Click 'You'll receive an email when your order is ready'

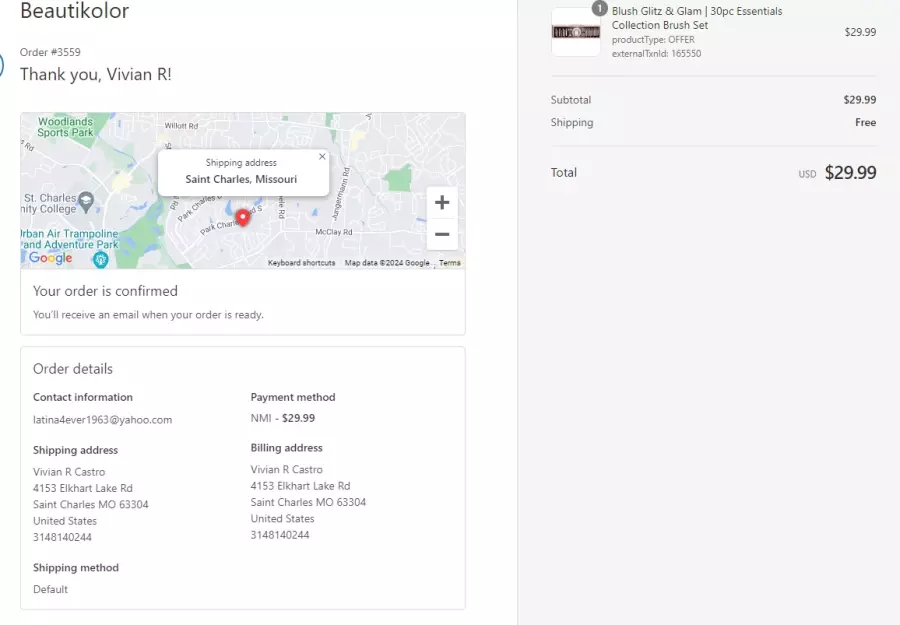(x=148, y=315)
